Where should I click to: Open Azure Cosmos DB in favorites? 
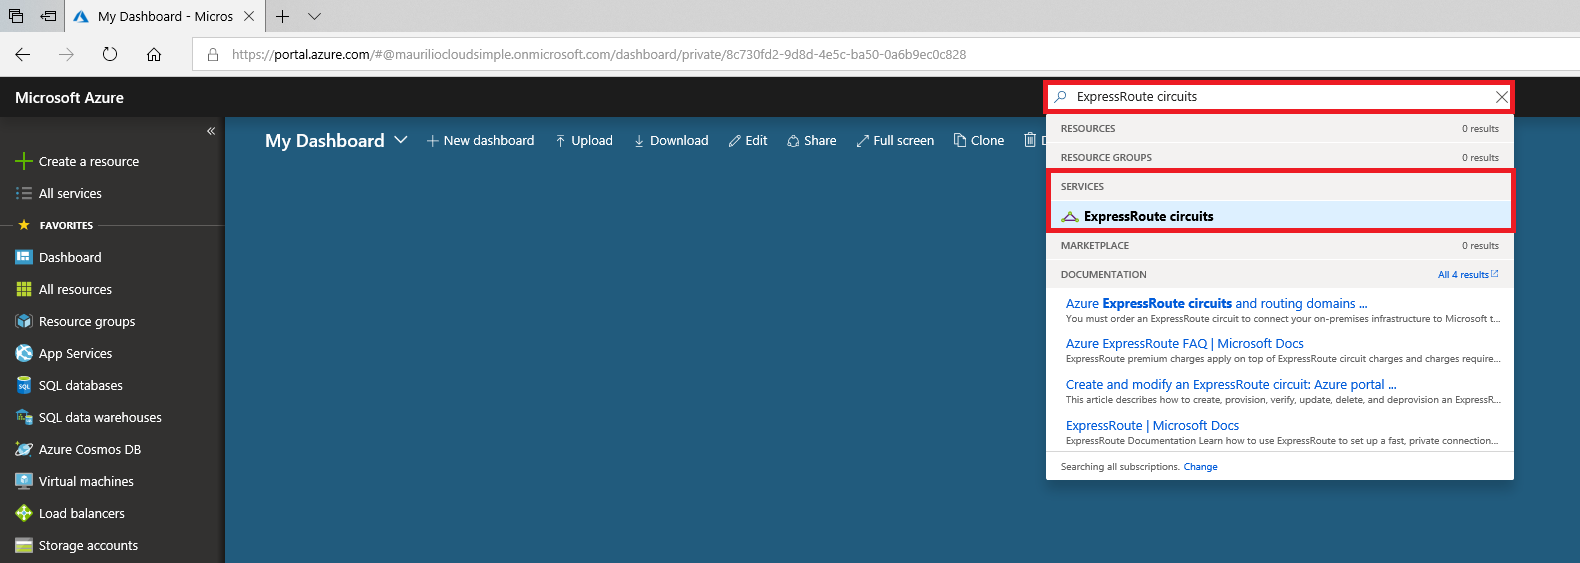click(90, 449)
